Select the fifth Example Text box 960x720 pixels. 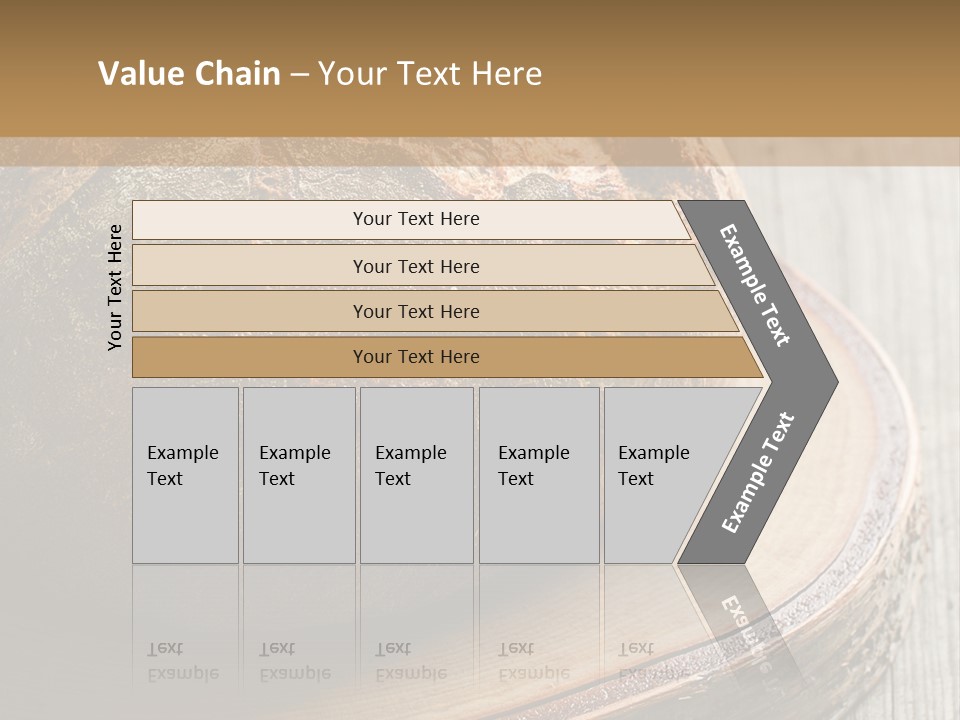pos(655,475)
